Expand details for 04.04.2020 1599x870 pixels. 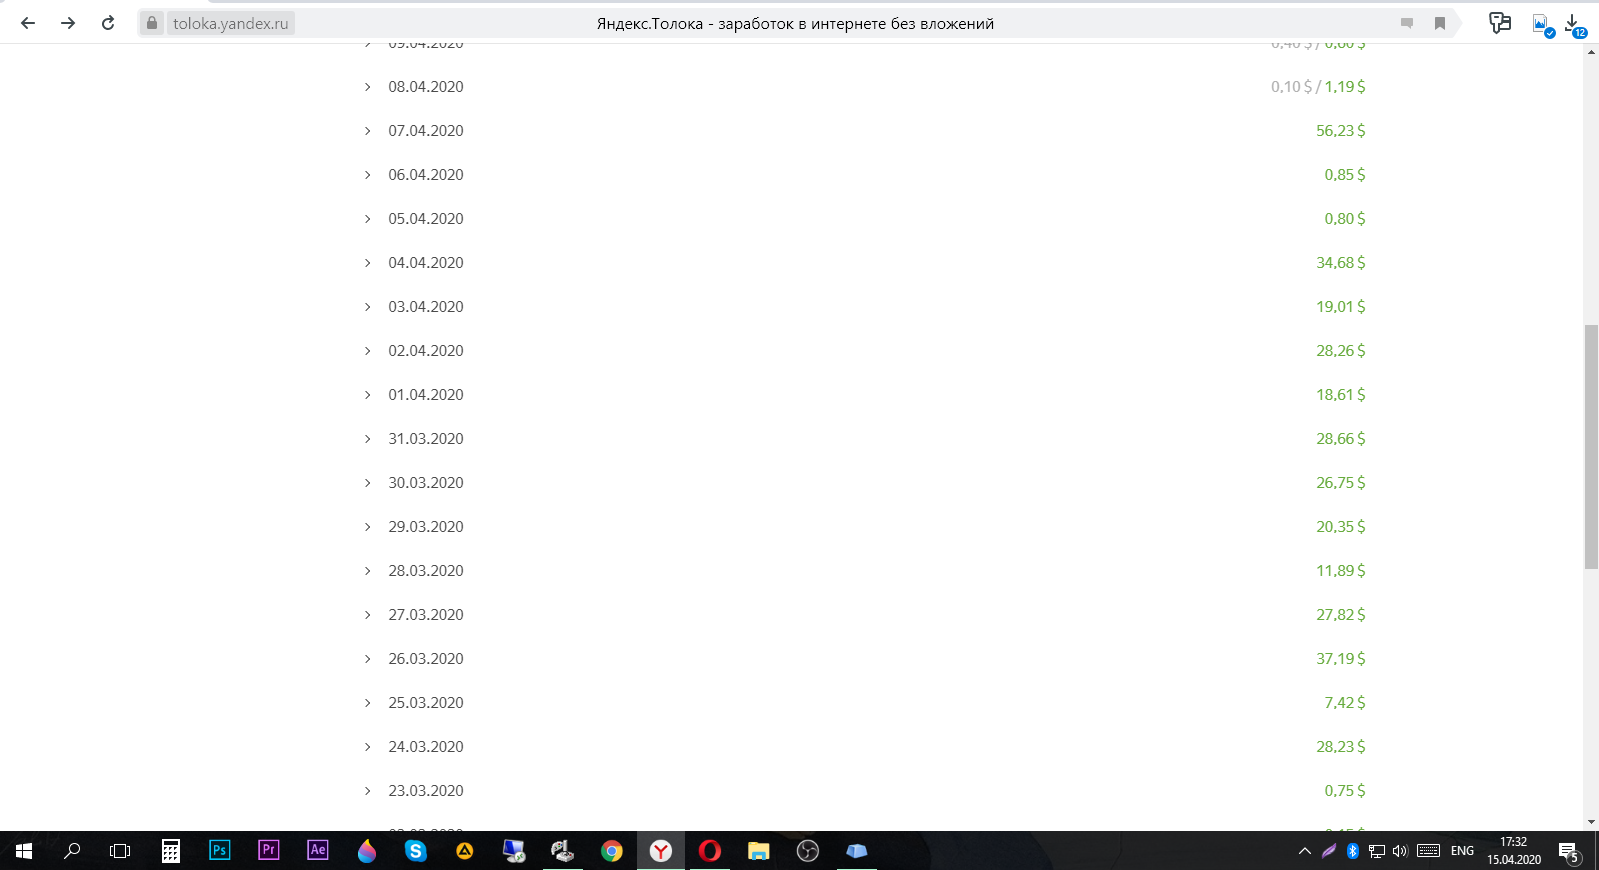coord(367,263)
